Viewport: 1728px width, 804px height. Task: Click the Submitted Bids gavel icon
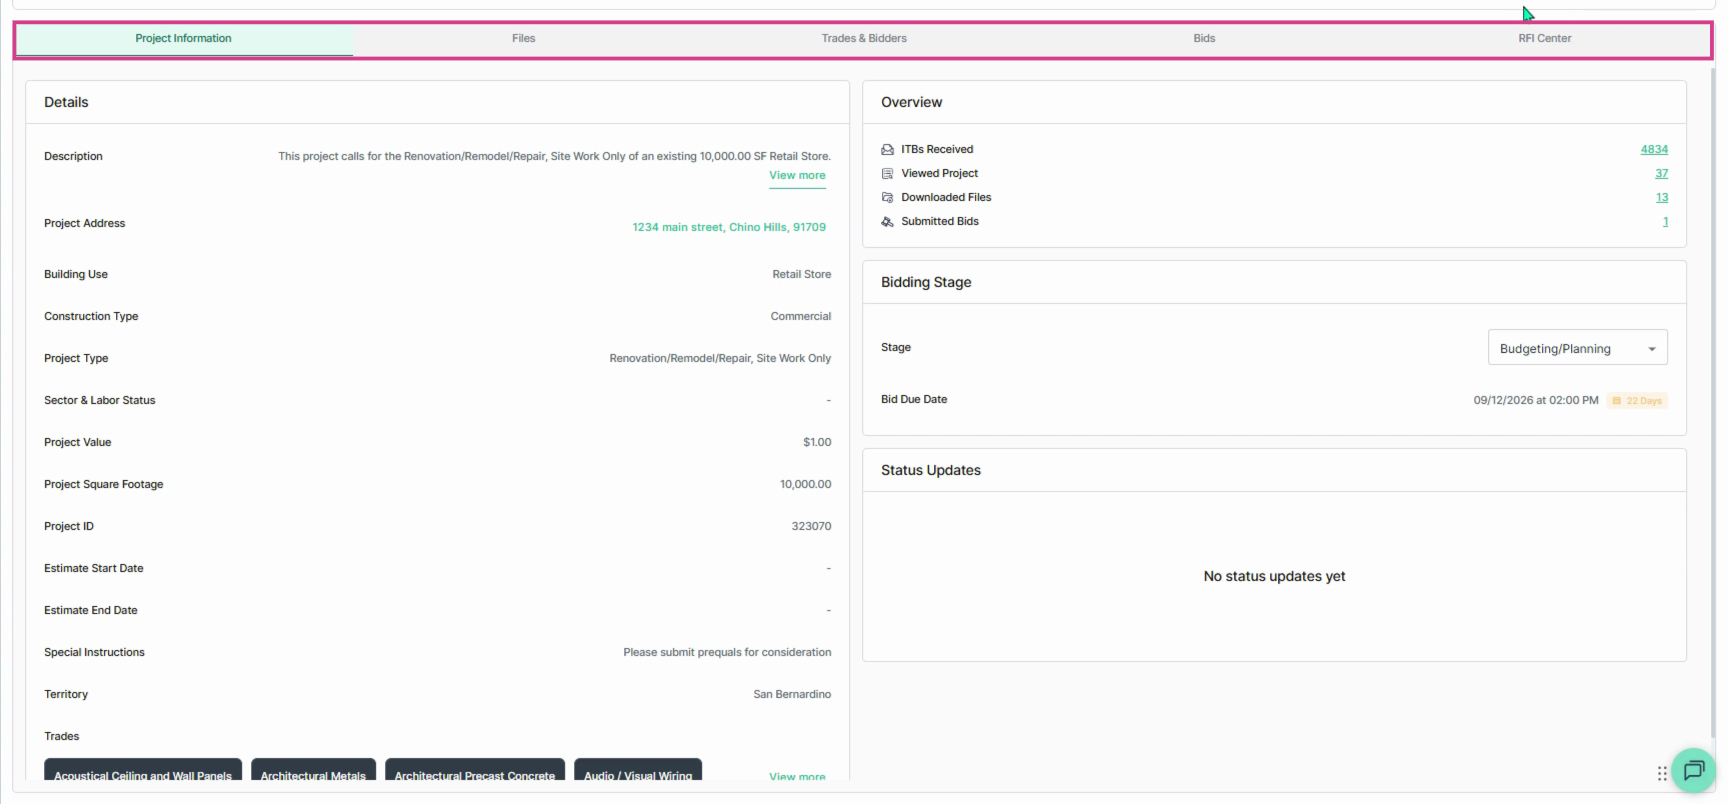[887, 221]
